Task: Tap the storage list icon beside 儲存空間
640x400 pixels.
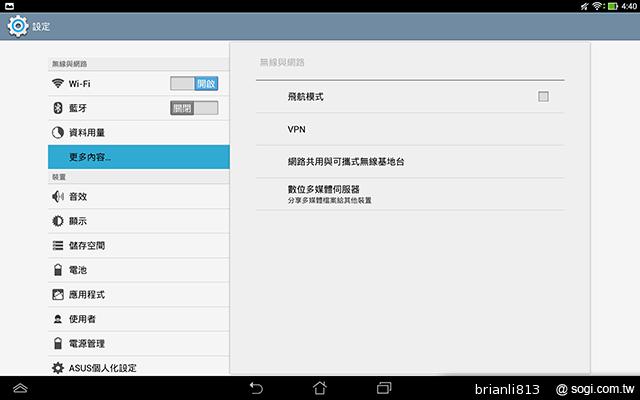Action: point(58,245)
